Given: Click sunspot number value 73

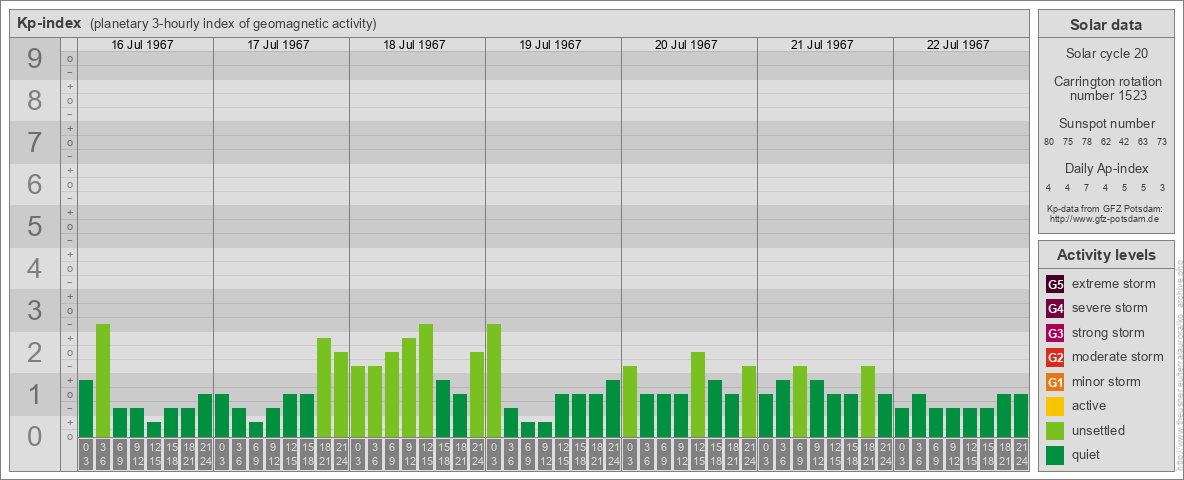Looking at the screenshot, I should 1162,141.
